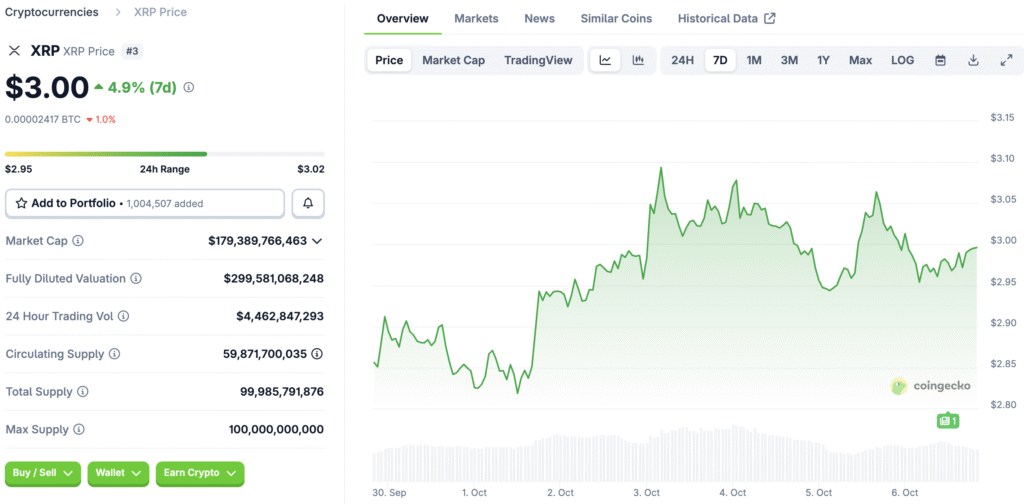Viewport: 1024px width, 504px height.
Task: Click the price alert bell icon
Action: [x=308, y=203]
